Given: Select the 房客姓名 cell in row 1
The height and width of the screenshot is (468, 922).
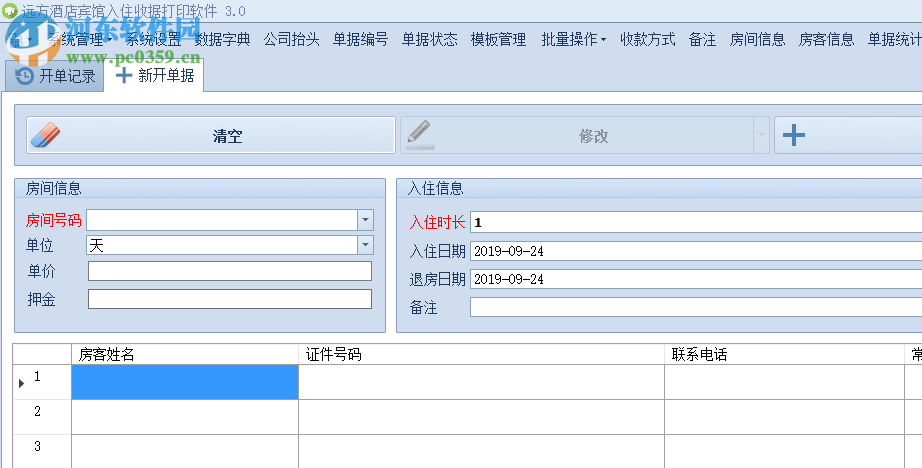Looking at the screenshot, I should point(185,382).
